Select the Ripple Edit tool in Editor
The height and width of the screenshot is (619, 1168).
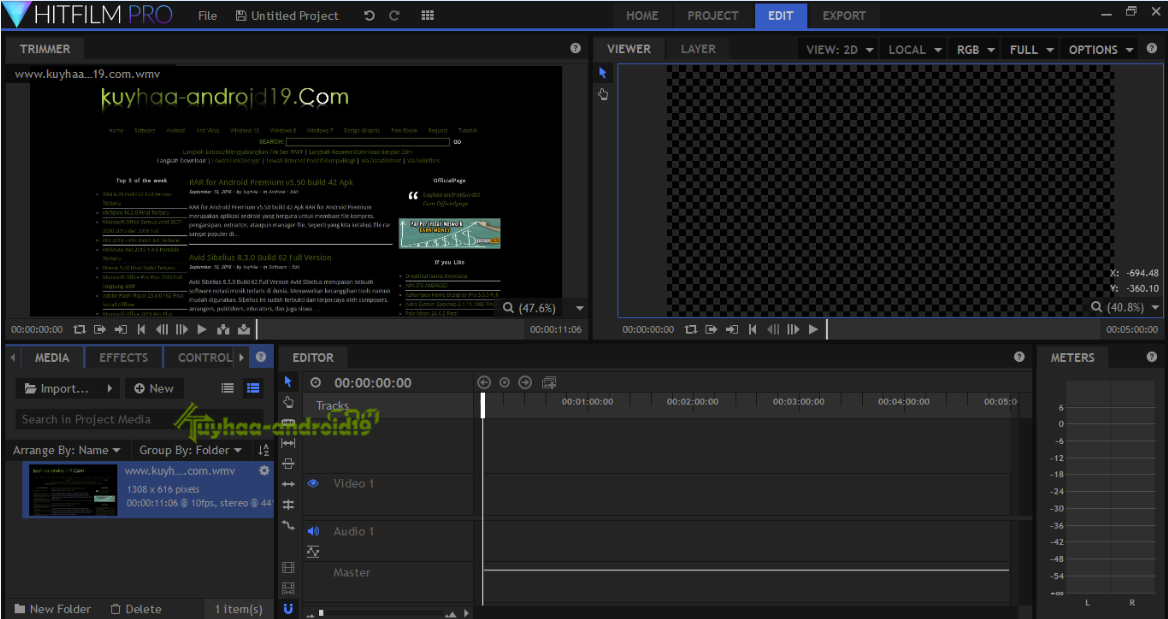288,463
